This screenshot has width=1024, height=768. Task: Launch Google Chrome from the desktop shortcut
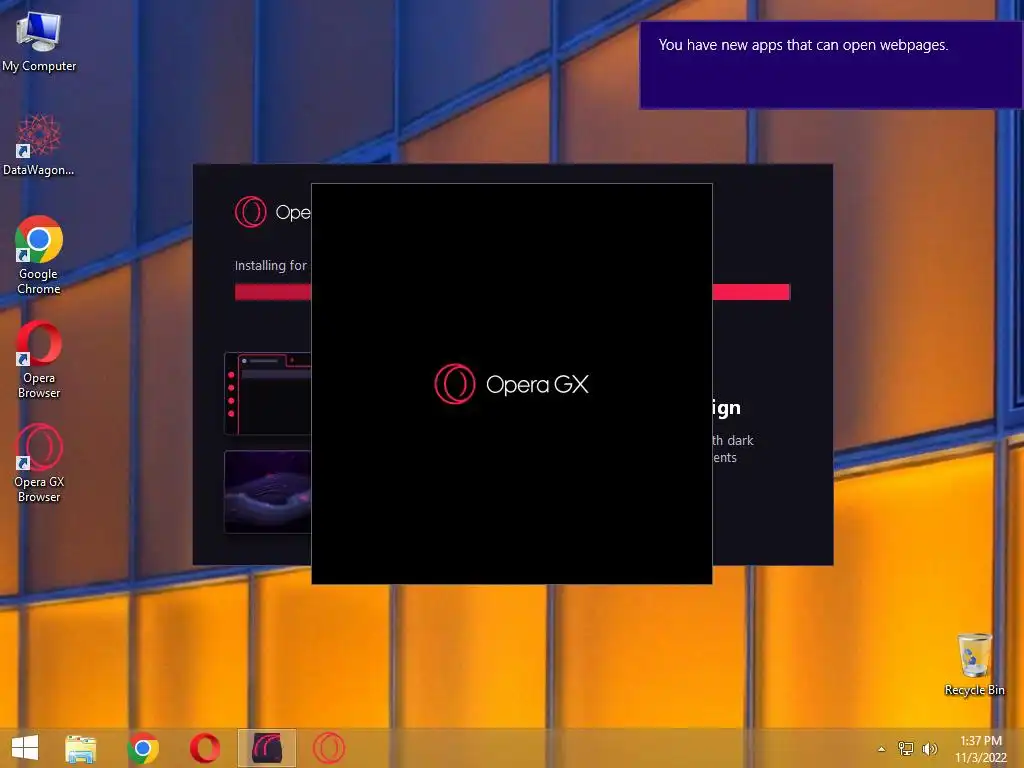pos(39,255)
